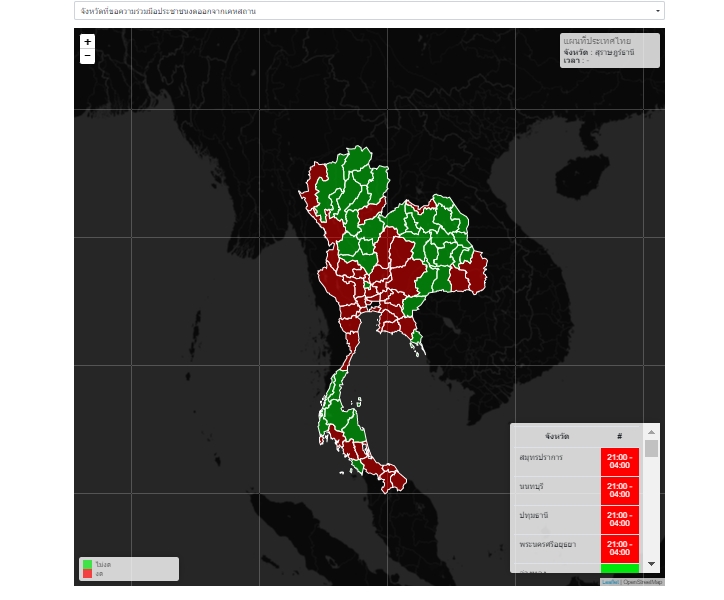Click the table's scroll up arrow
Screen dimensions: 724x600
(652, 432)
